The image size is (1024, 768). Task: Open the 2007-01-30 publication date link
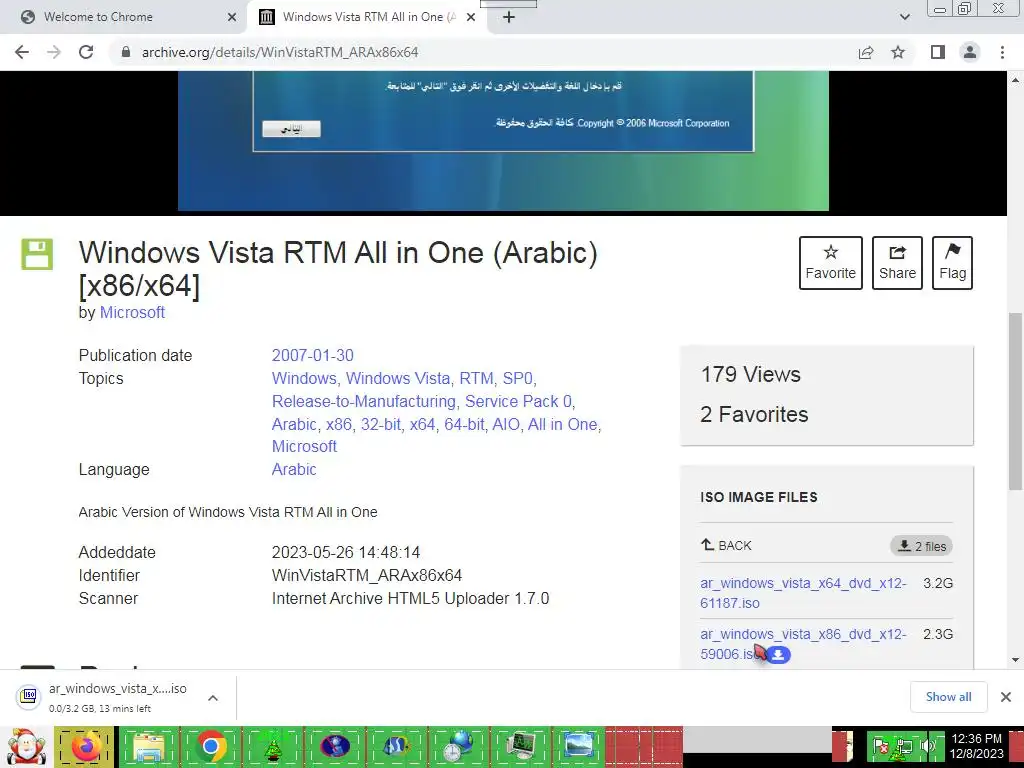click(x=313, y=355)
